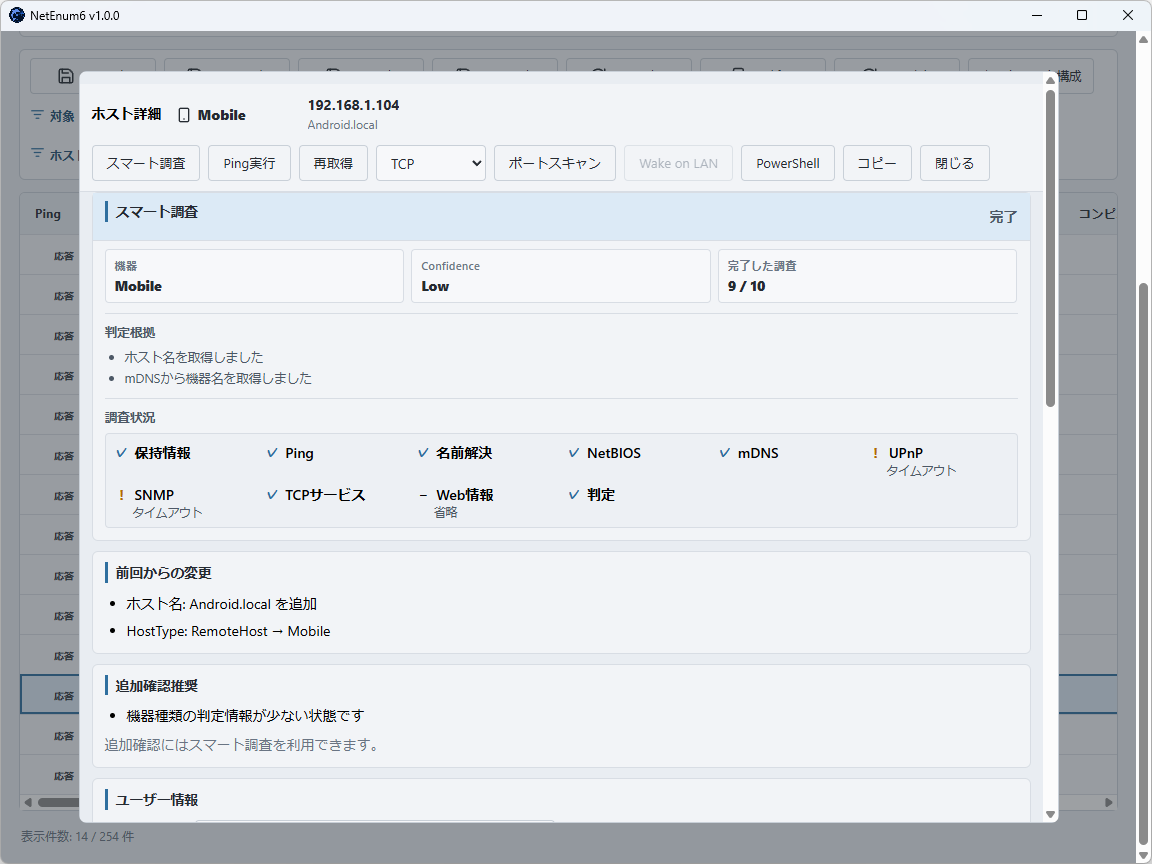Open PowerShell for this host
Screen dimensions: 1152x864
[x=788, y=163]
